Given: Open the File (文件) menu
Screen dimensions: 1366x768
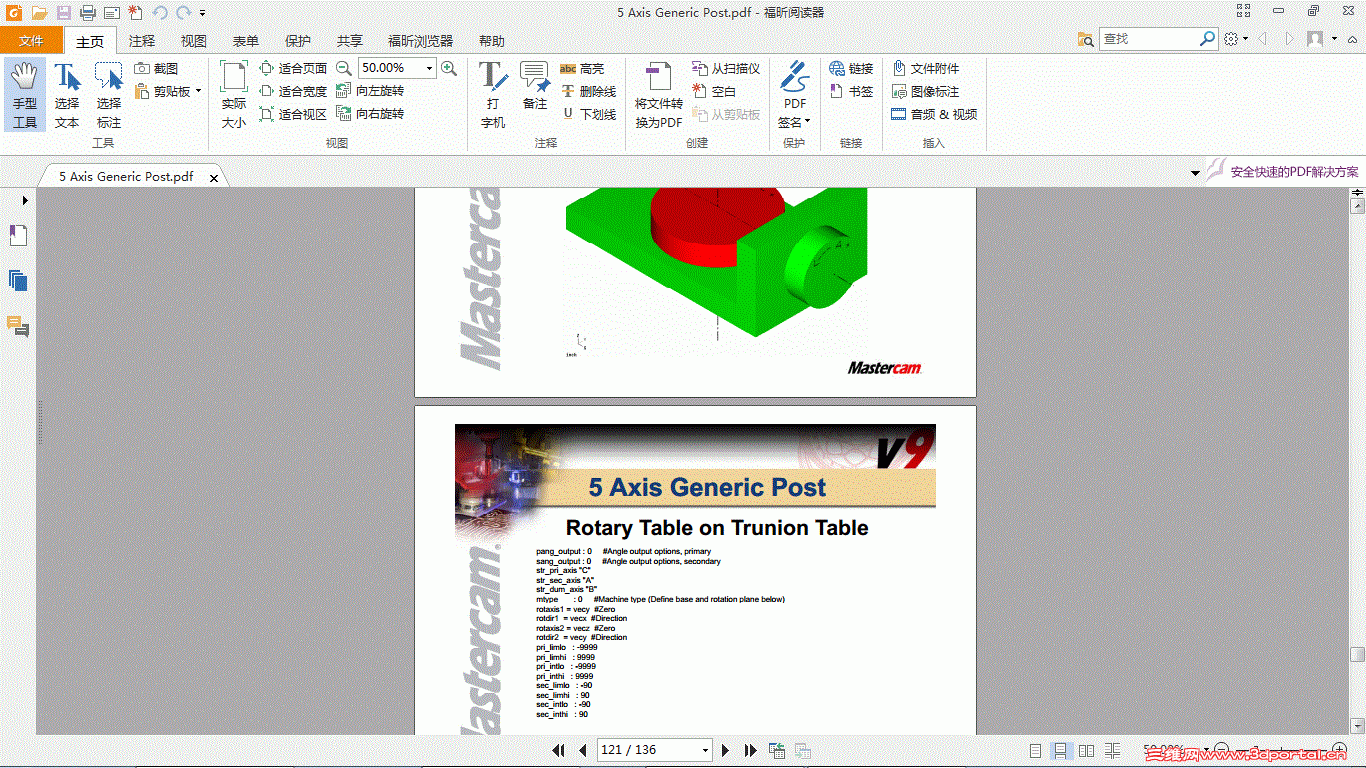Looking at the screenshot, I should pos(31,41).
